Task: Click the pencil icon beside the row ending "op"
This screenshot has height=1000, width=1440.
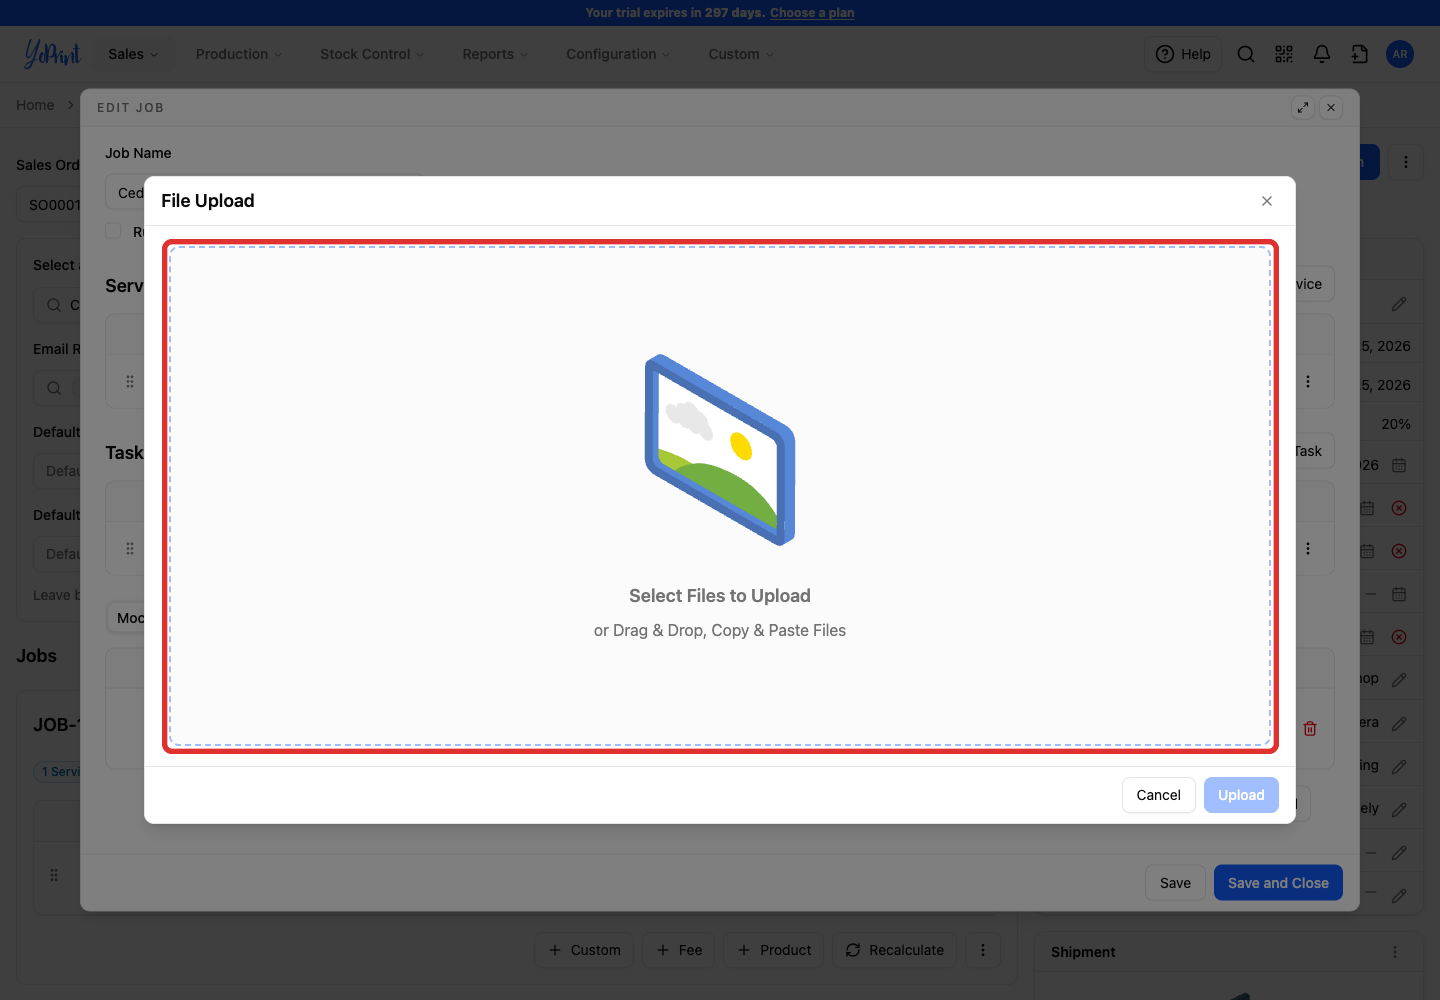Action: (x=1399, y=679)
